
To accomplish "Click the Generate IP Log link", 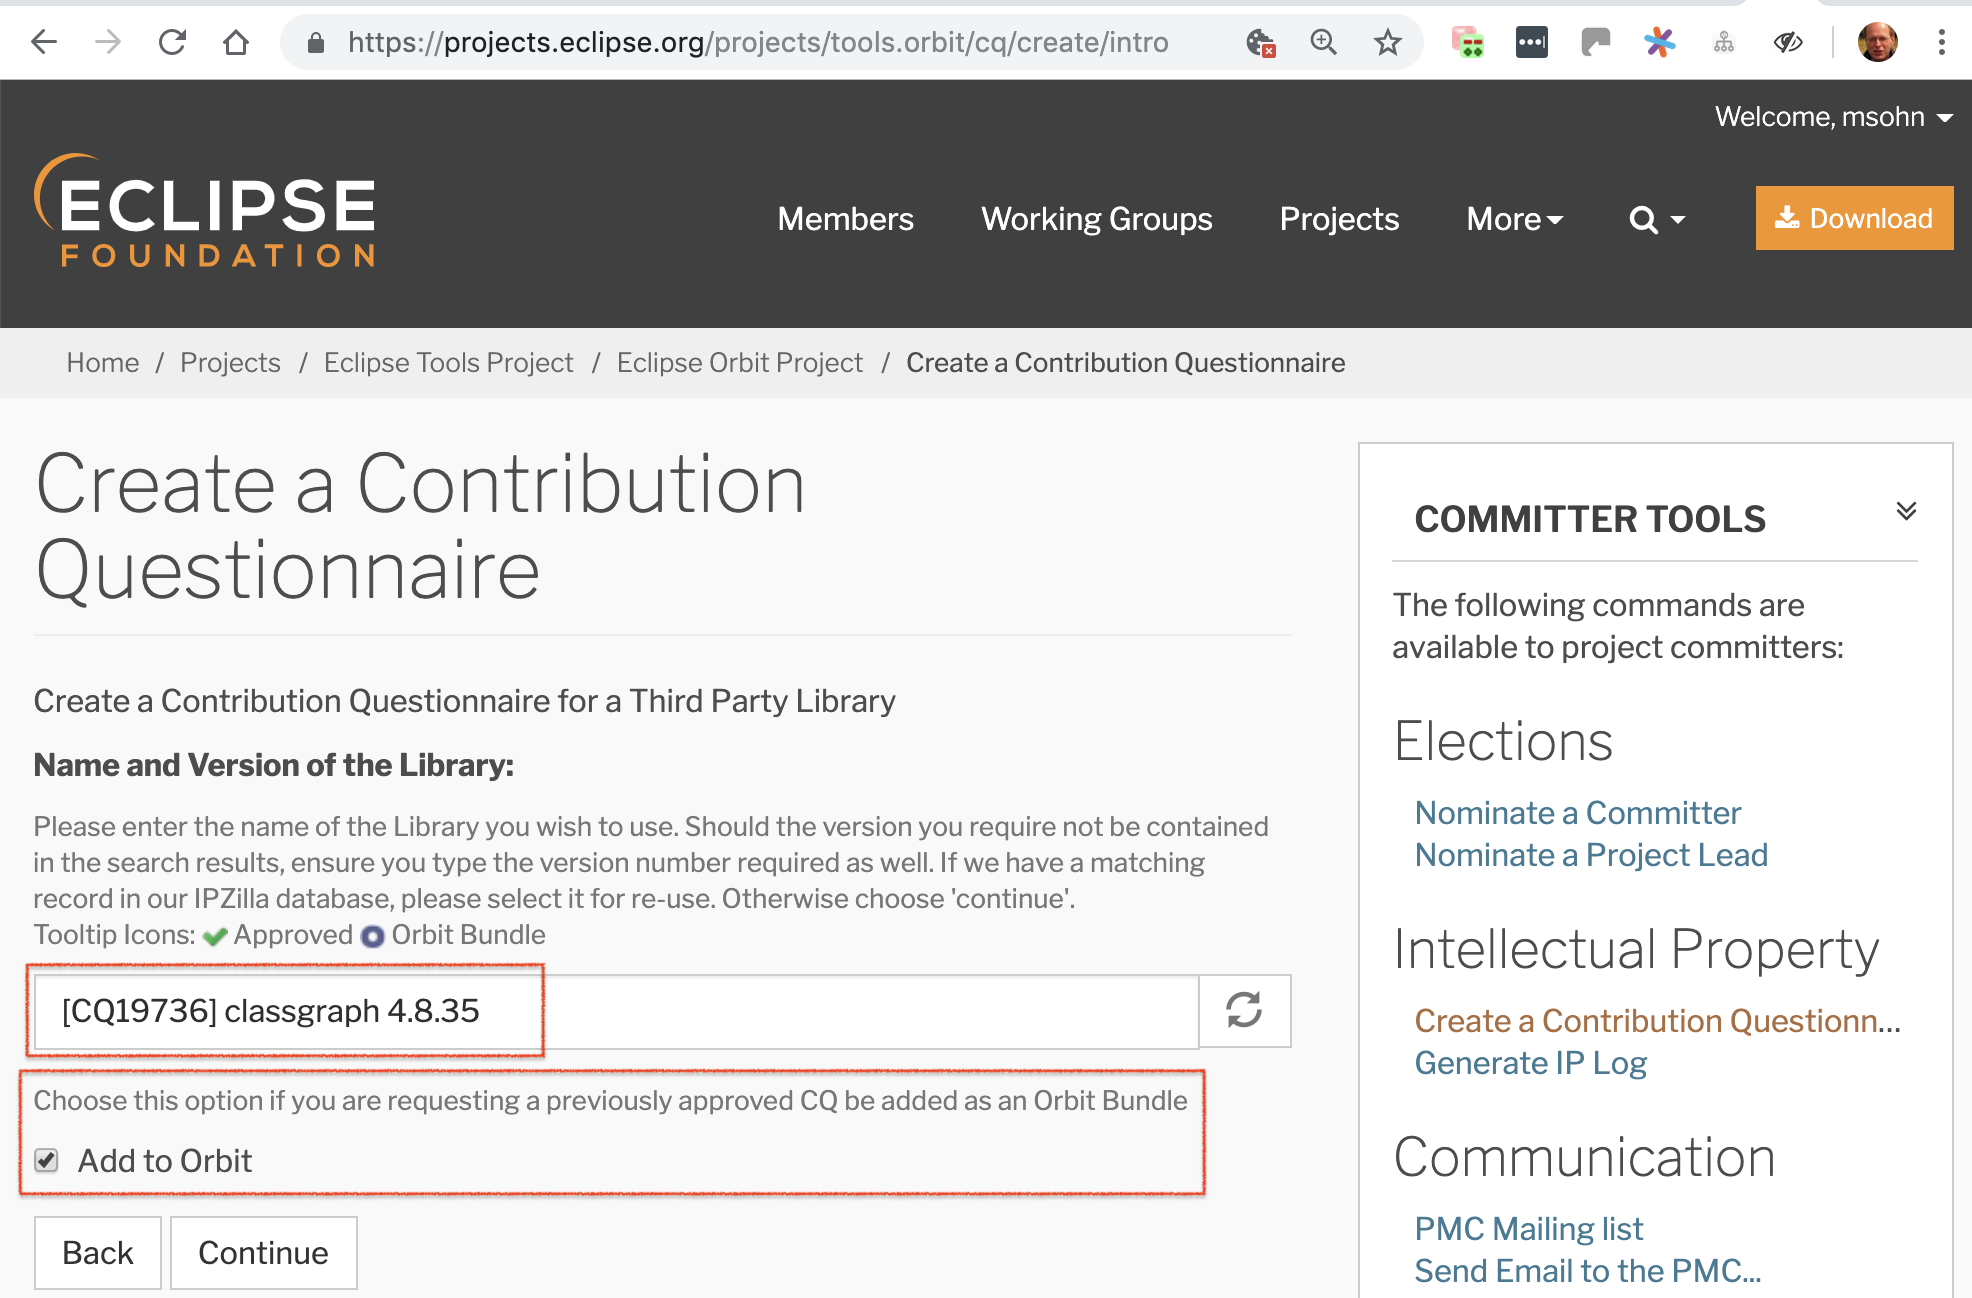I will click(1530, 1063).
